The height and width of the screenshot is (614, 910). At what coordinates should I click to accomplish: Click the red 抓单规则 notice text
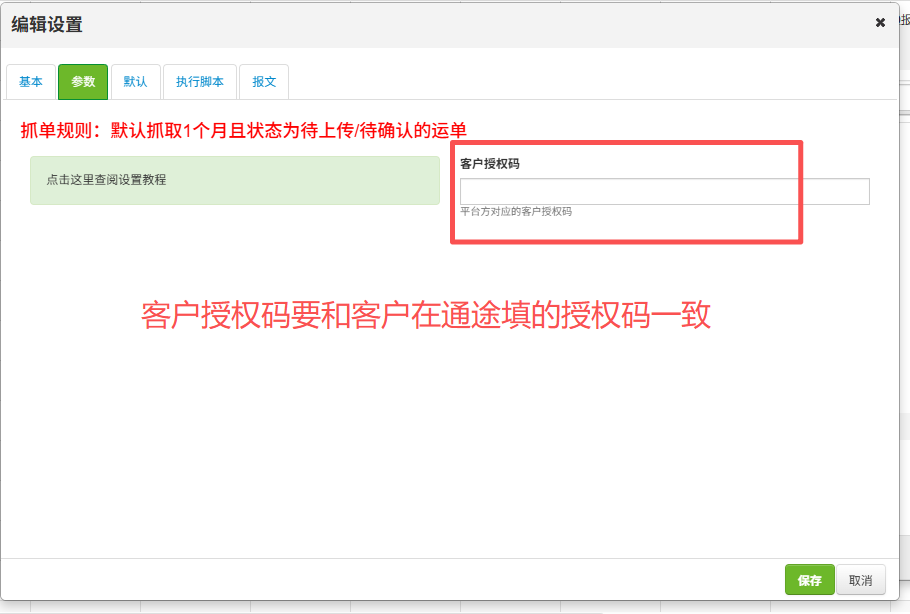click(244, 130)
